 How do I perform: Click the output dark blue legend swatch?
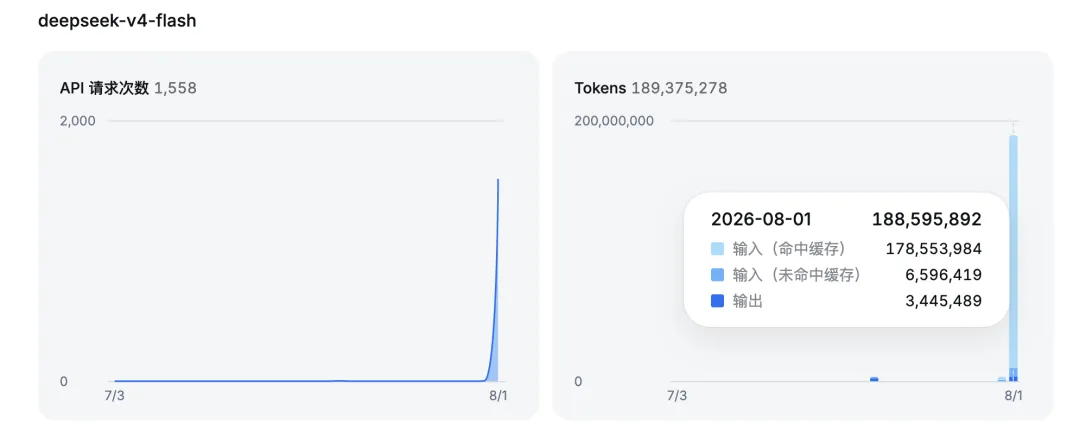pos(718,301)
